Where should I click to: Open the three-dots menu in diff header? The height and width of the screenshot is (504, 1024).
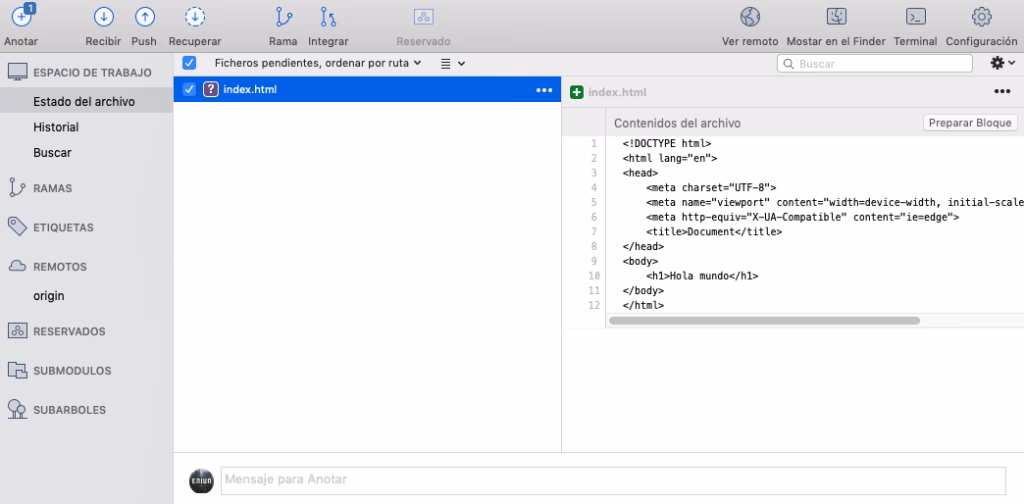tap(1002, 91)
